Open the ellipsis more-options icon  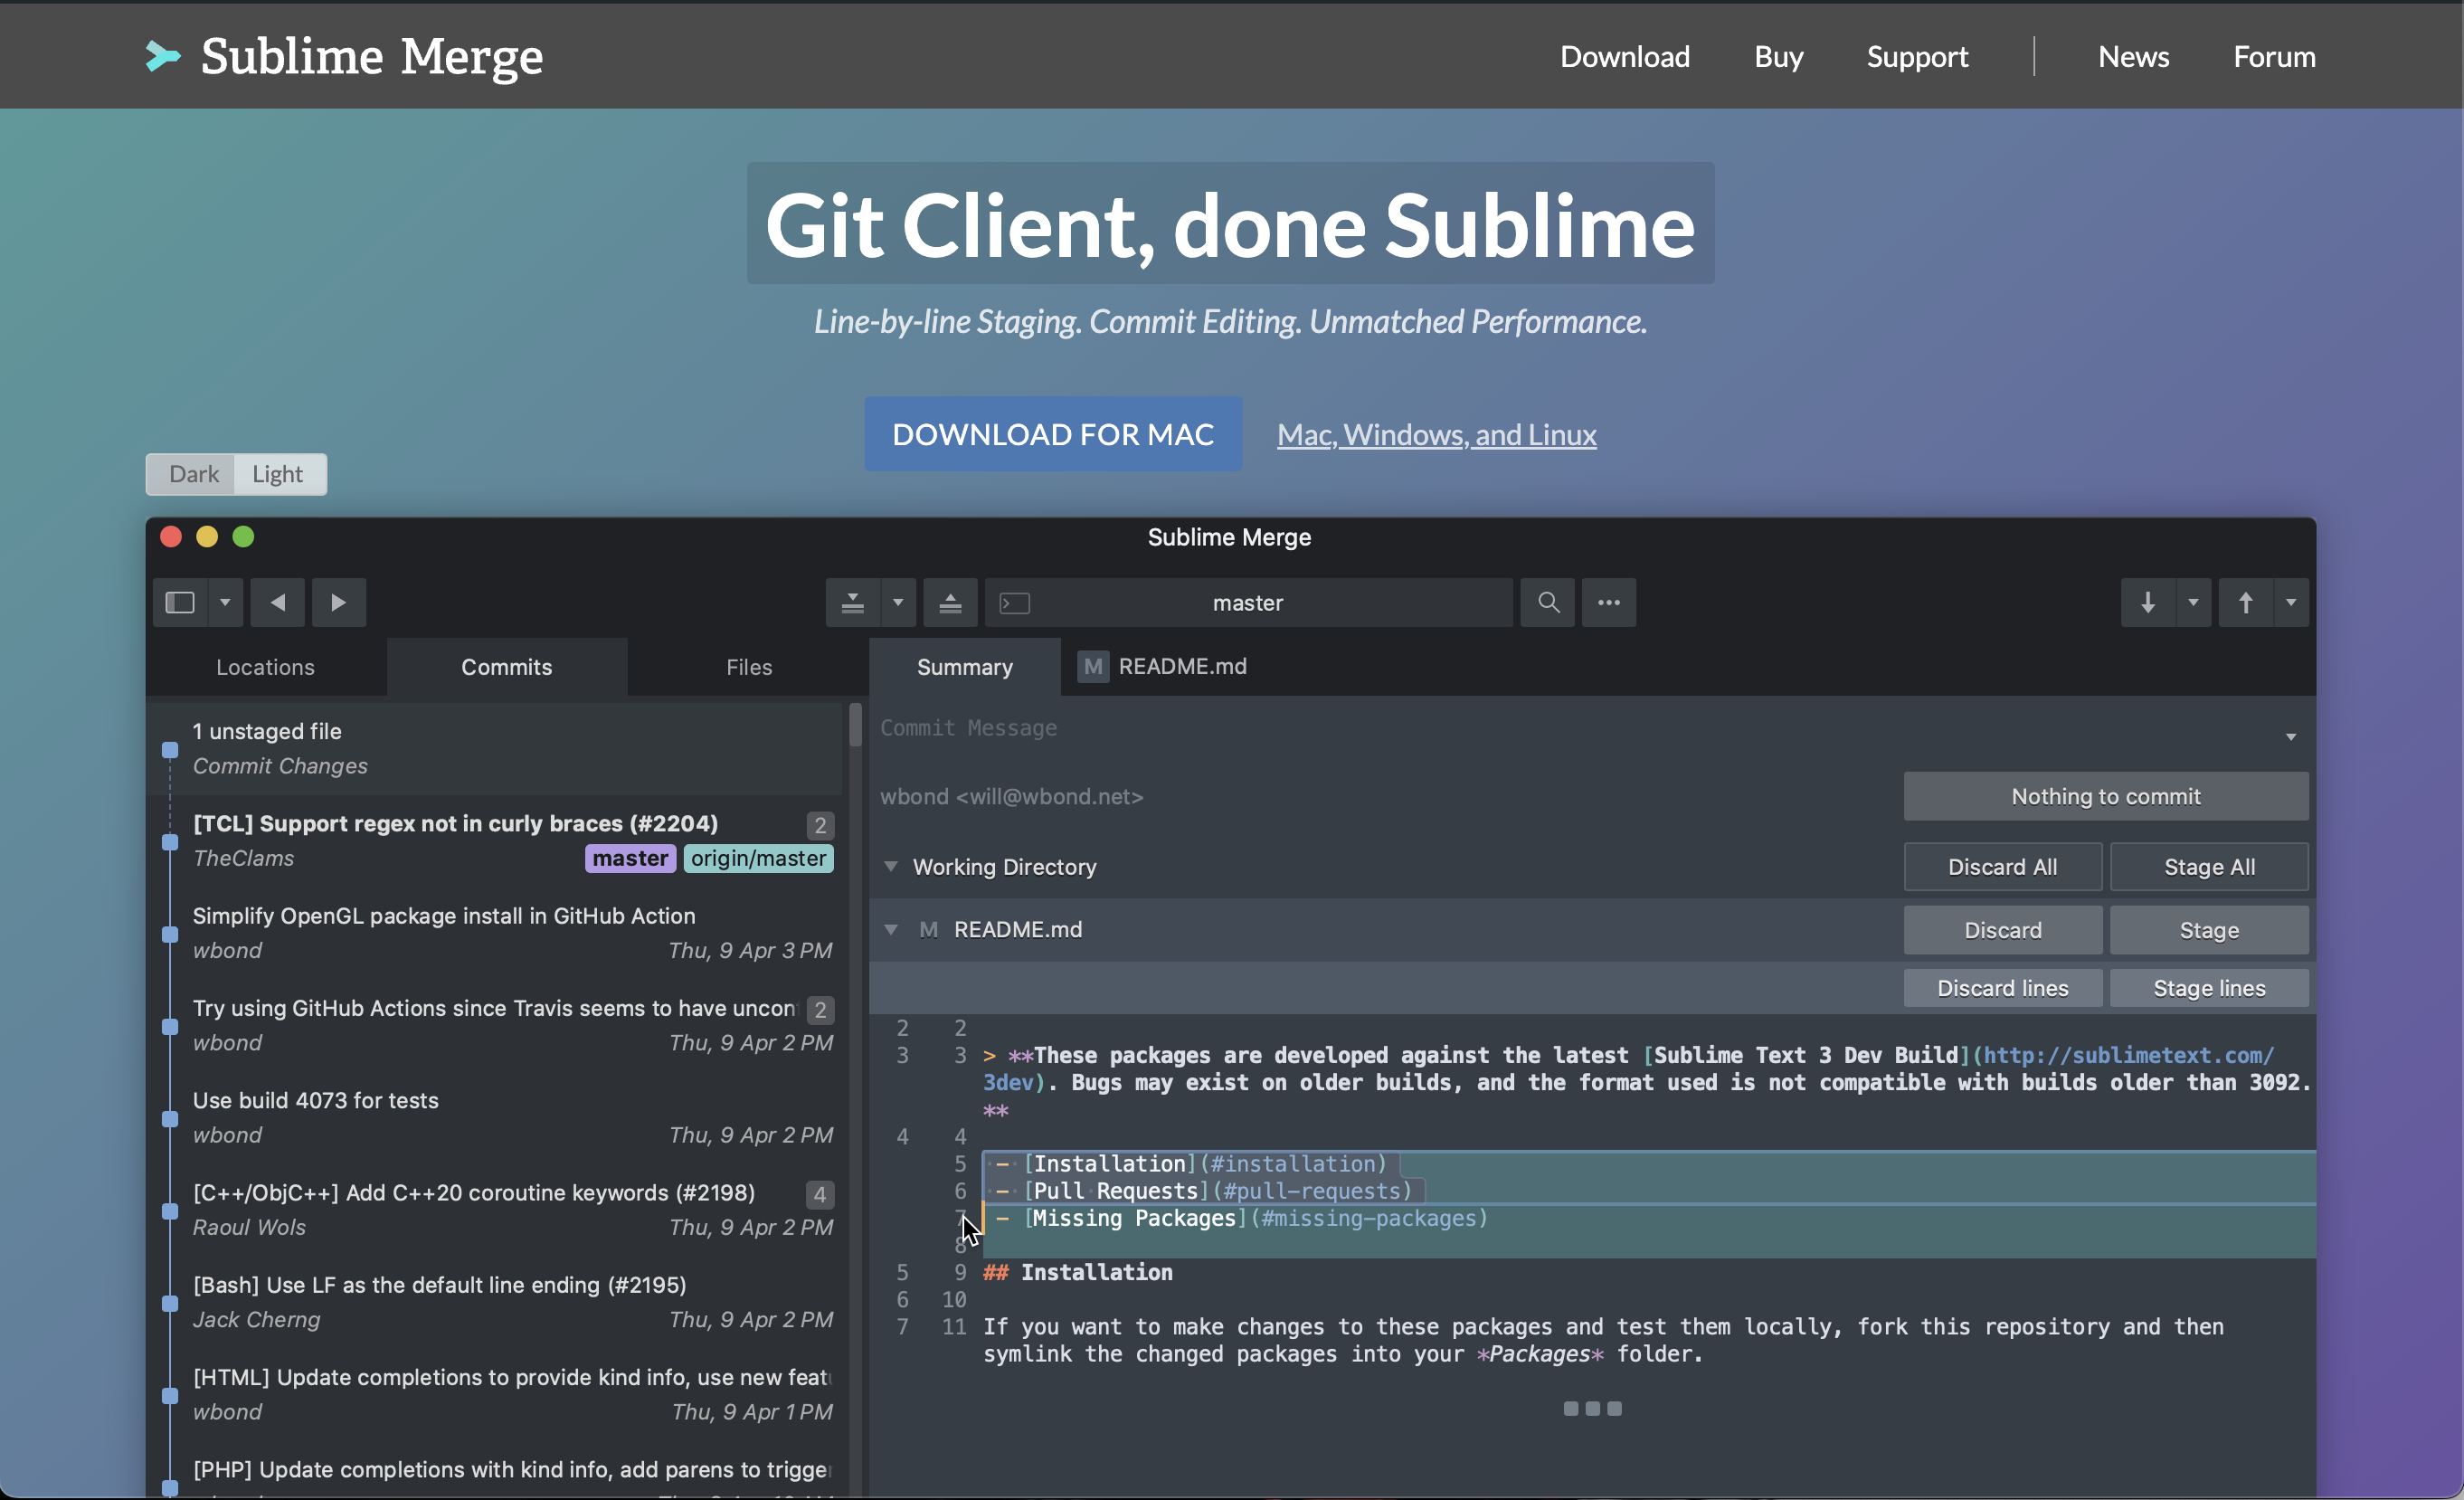(x=1608, y=602)
